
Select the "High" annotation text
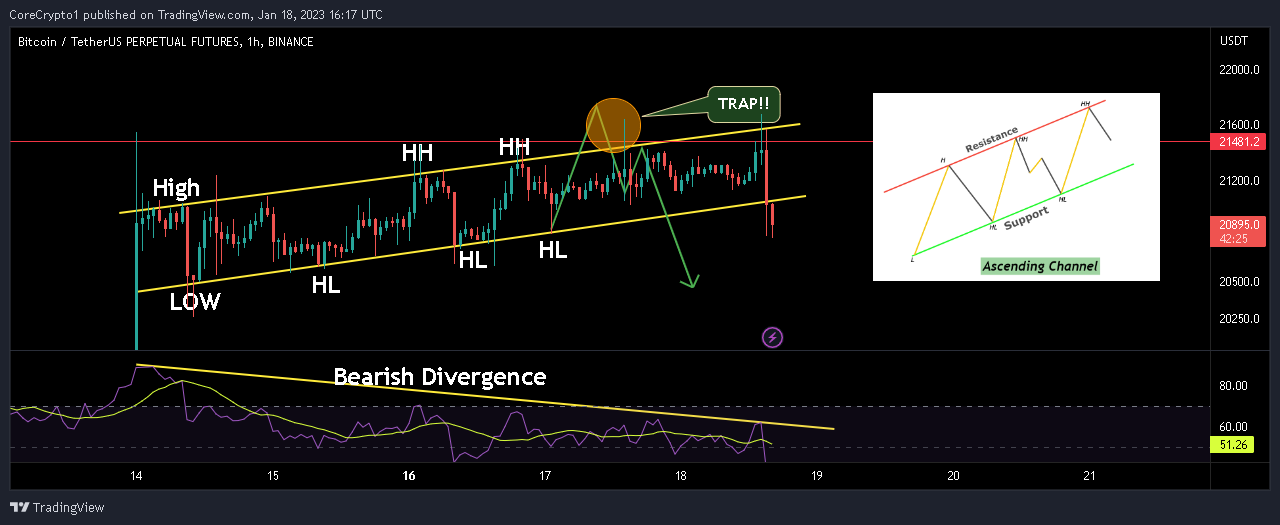(x=176, y=188)
